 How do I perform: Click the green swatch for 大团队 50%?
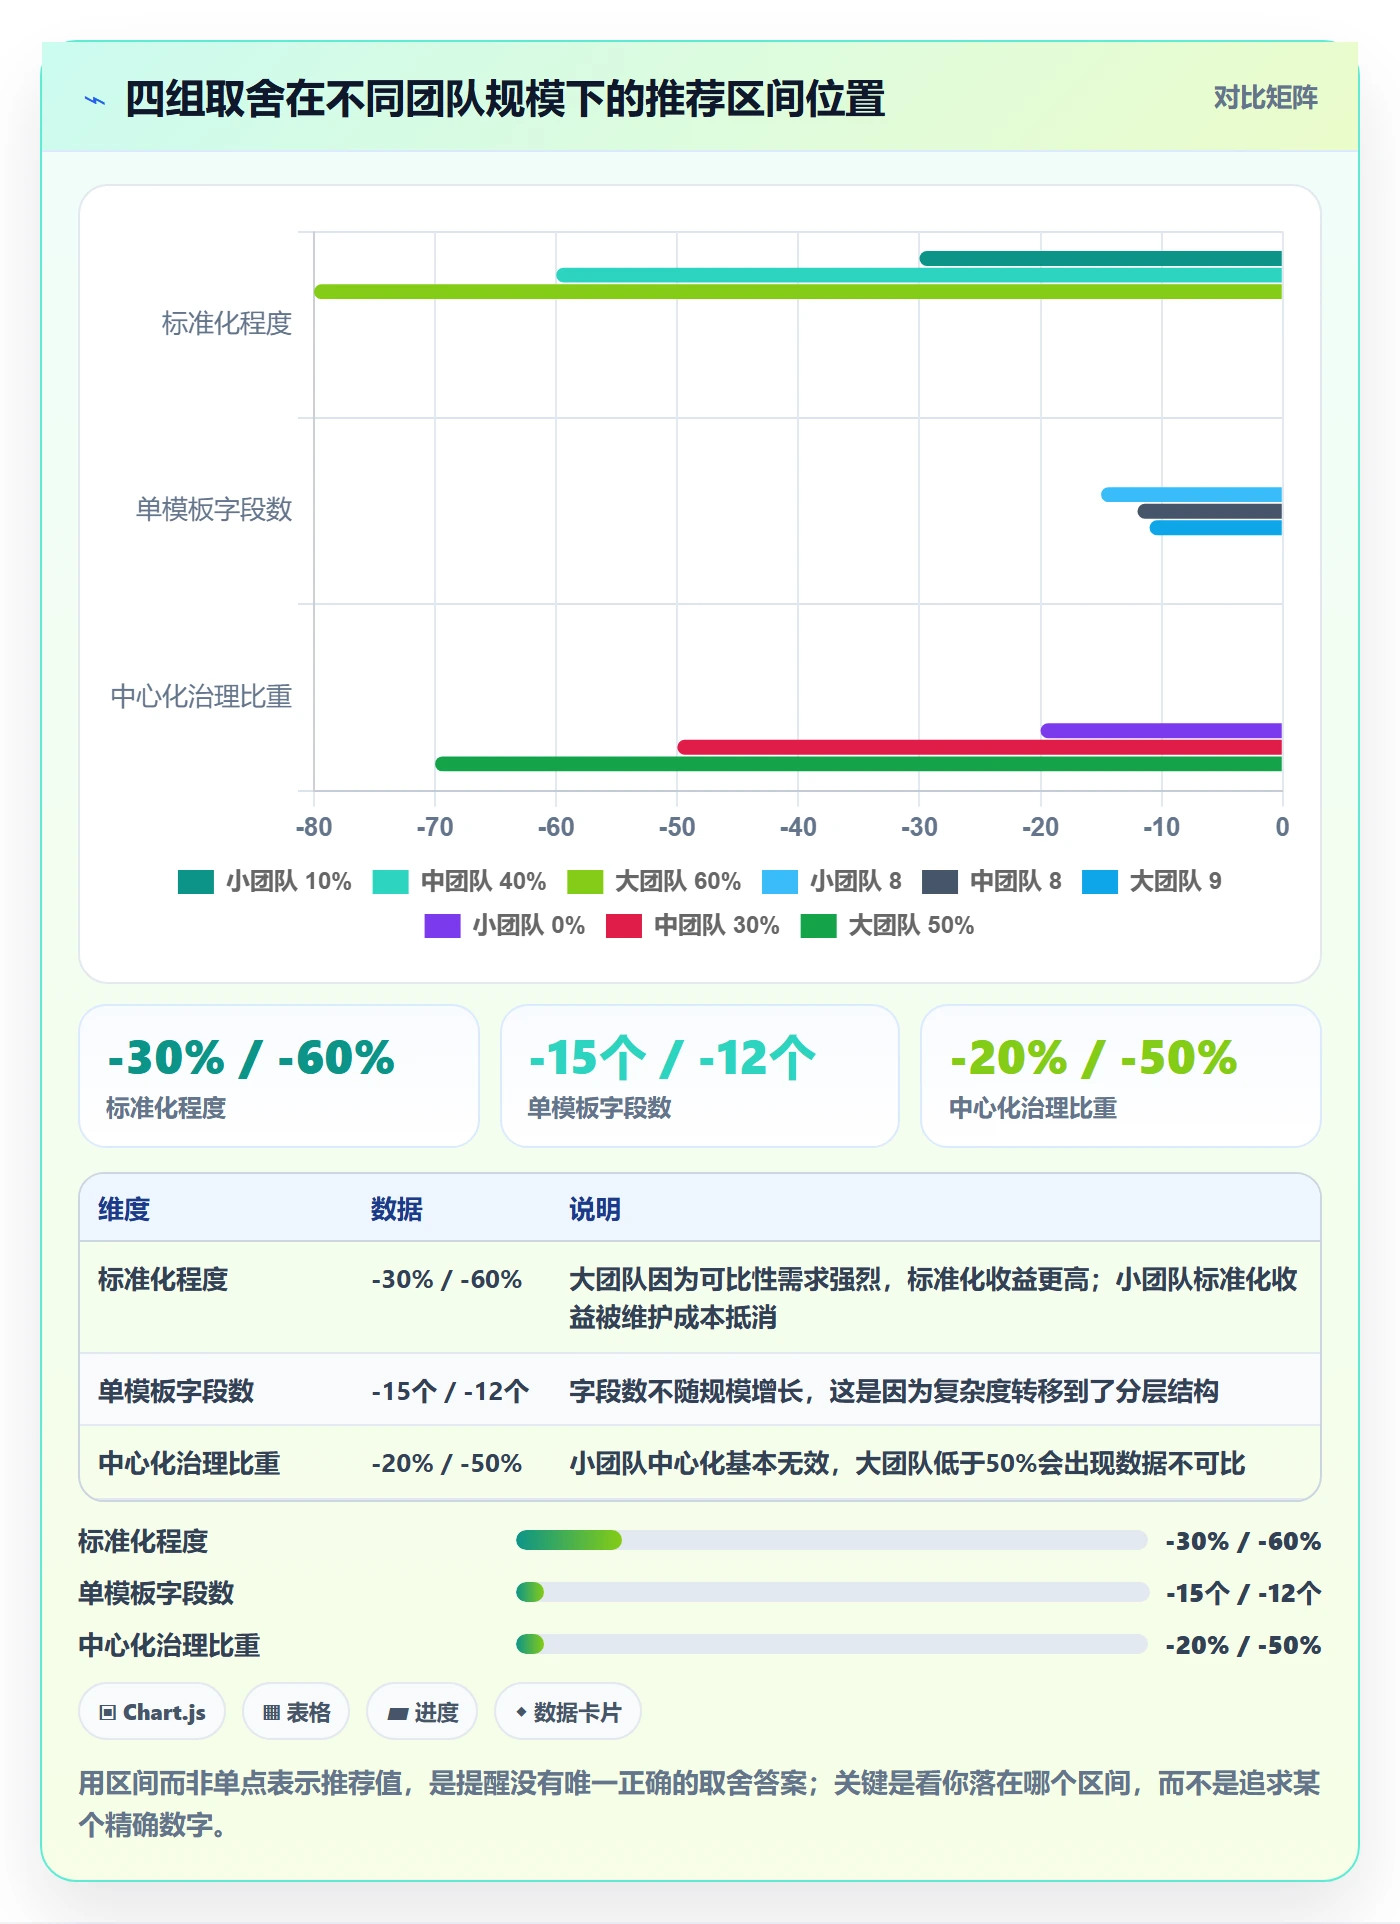pyautogui.click(x=818, y=925)
